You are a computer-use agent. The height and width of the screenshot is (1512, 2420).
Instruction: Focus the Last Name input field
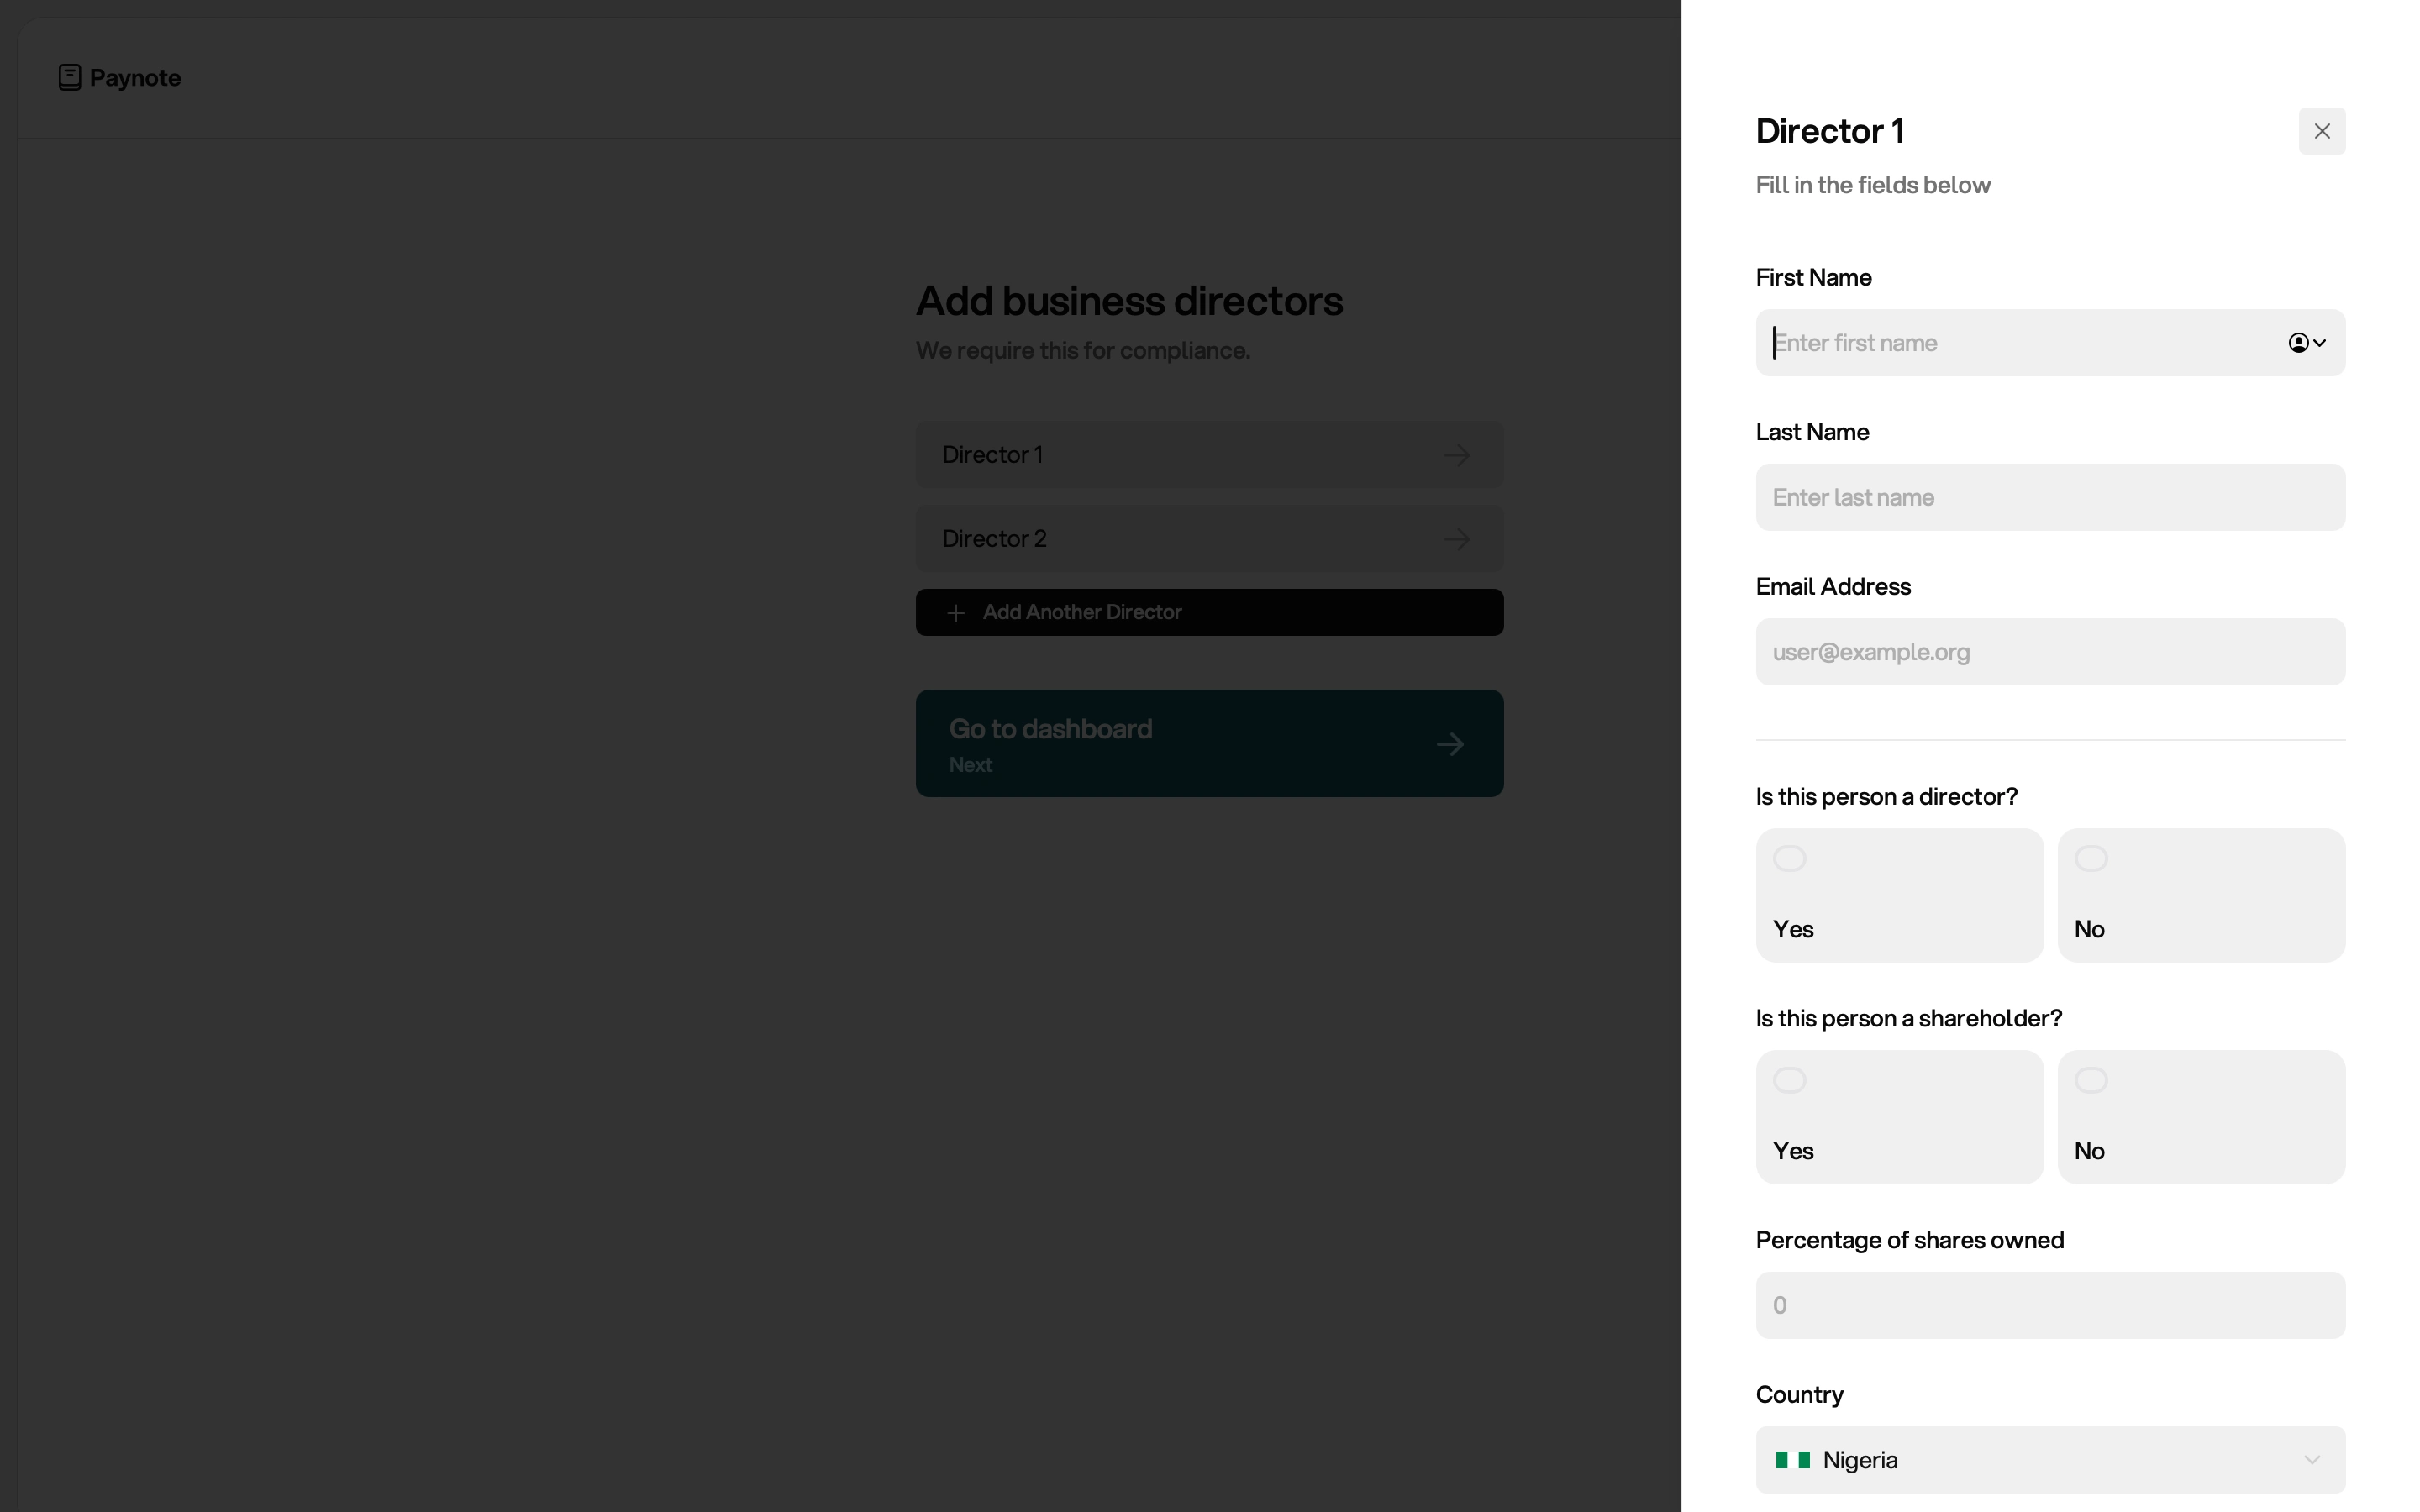coord(2050,497)
